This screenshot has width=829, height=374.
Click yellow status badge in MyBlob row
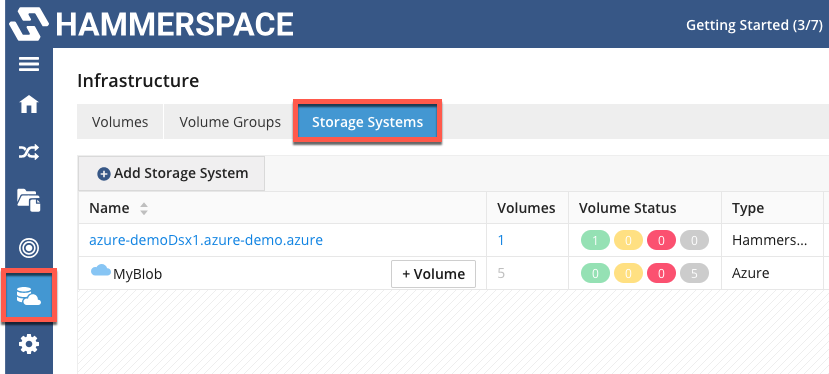tap(629, 273)
